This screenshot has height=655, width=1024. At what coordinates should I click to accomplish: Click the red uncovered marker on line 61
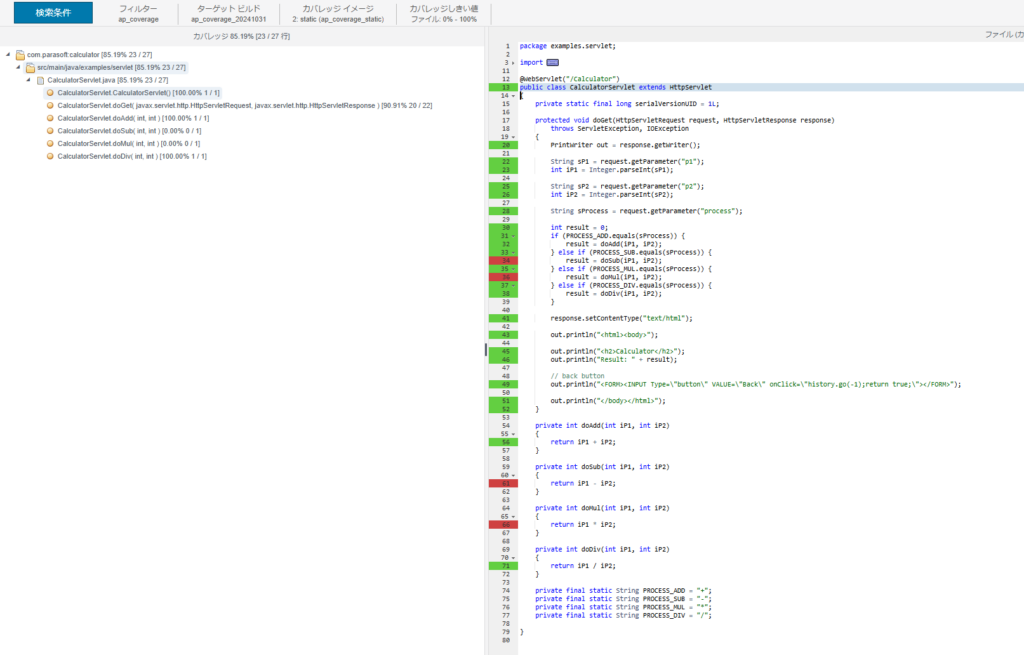click(x=502, y=483)
